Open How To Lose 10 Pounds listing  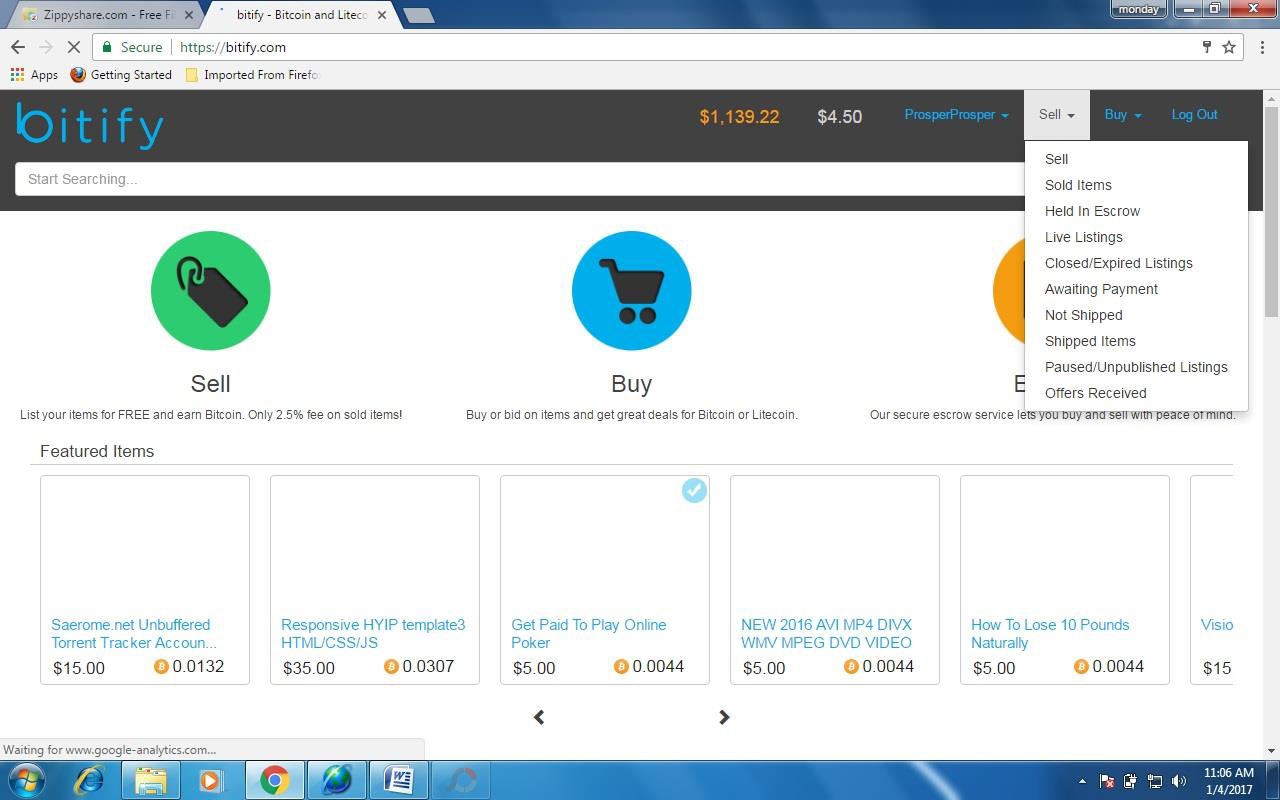pos(1050,634)
